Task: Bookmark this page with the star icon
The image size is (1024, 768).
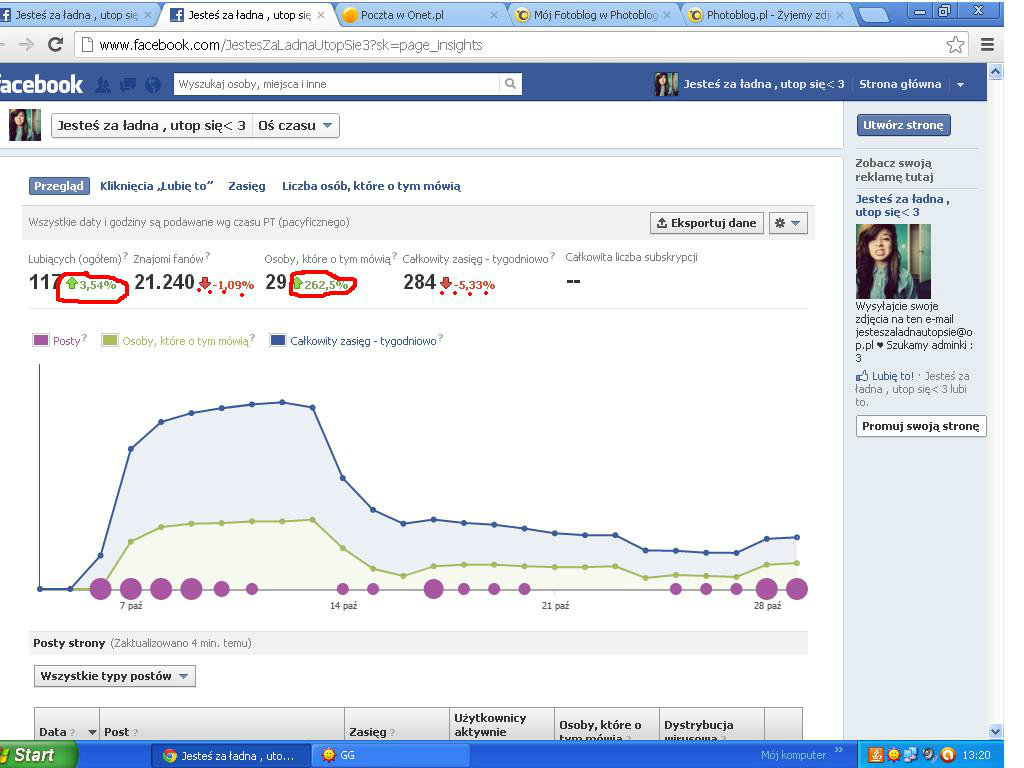Action: pyautogui.click(x=955, y=44)
